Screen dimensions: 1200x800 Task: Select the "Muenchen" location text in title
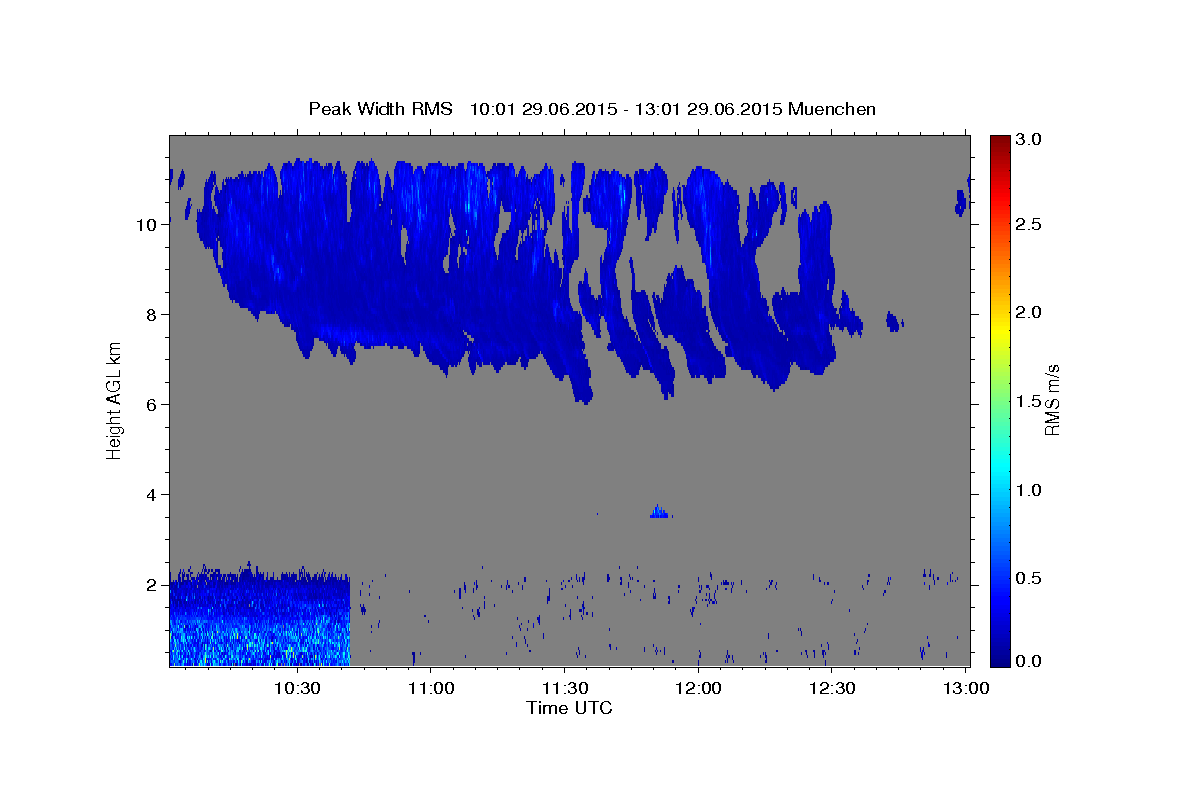pyautogui.click(x=832, y=109)
